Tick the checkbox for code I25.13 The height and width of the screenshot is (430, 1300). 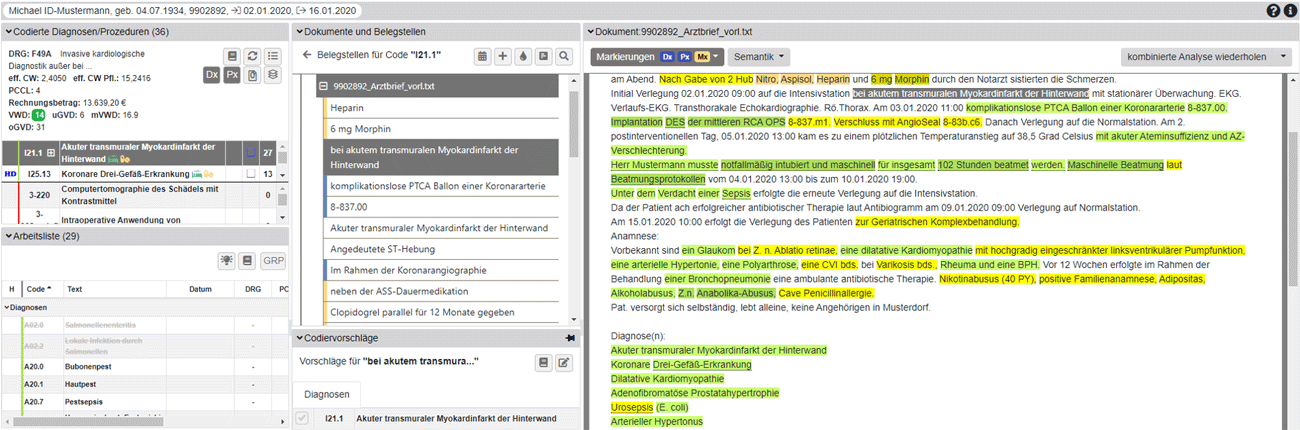pos(251,174)
